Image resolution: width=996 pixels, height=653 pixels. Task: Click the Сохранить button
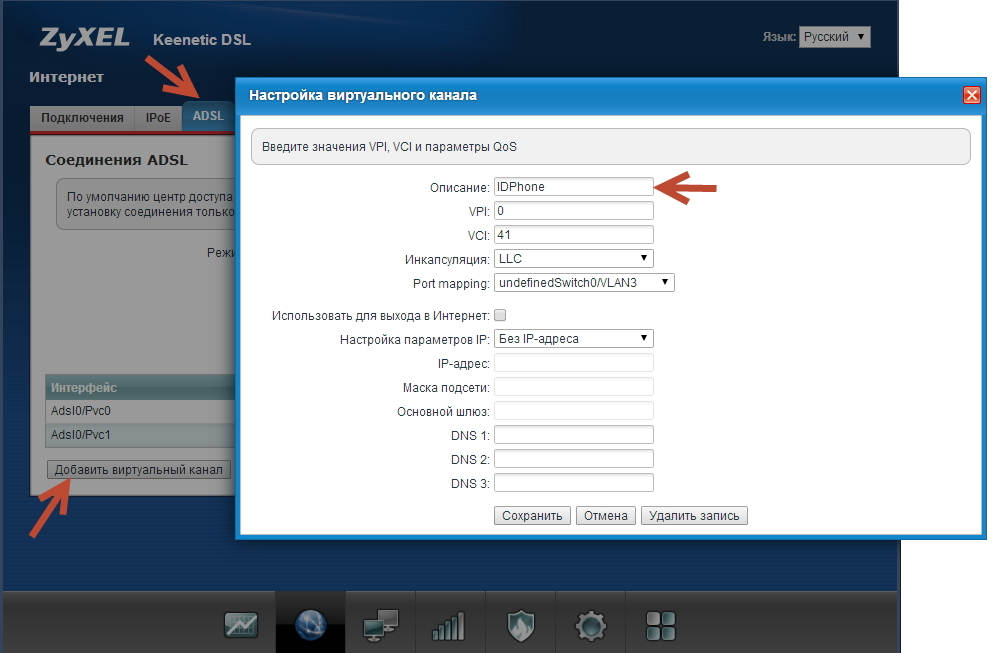click(532, 516)
